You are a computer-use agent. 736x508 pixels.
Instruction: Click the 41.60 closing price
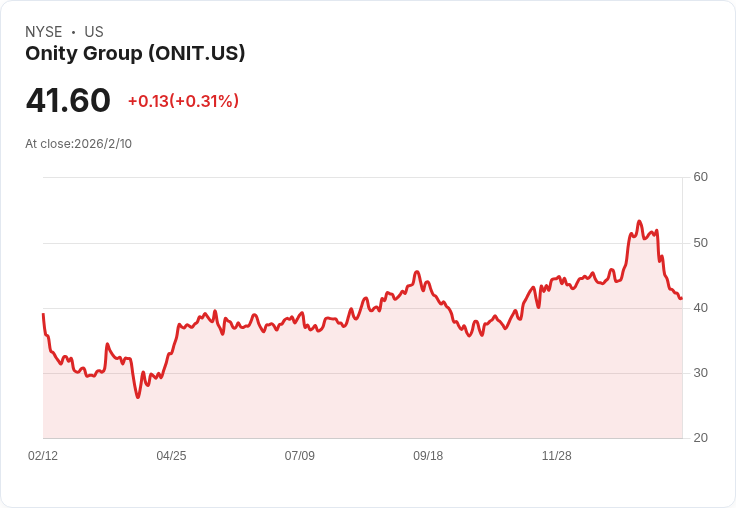click(x=68, y=101)
